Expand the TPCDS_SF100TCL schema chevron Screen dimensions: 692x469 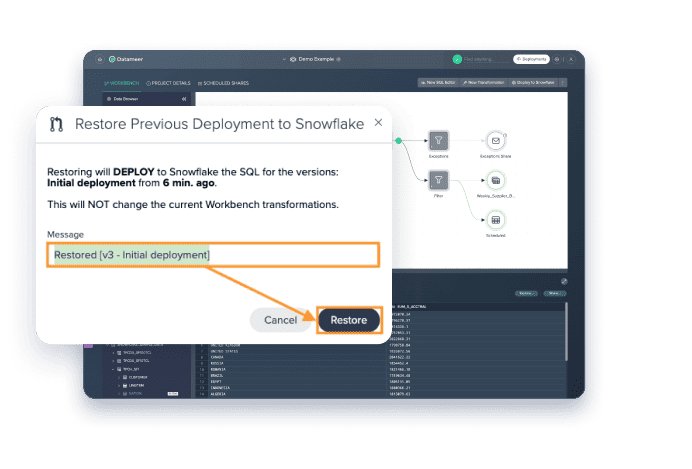pyautogui.click(x=113, y=353)
